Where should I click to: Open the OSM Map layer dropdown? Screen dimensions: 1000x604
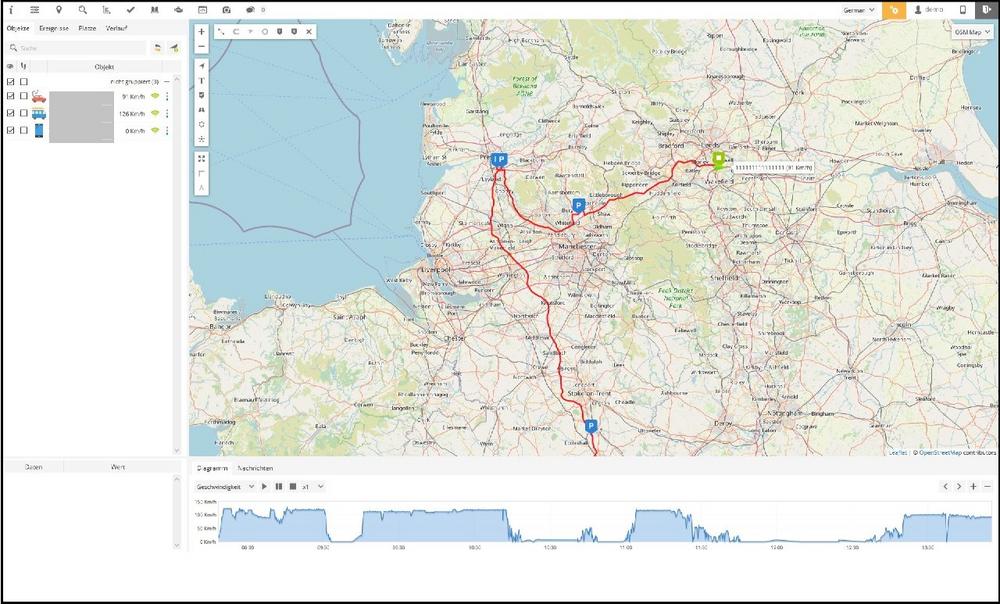point(972,31)
